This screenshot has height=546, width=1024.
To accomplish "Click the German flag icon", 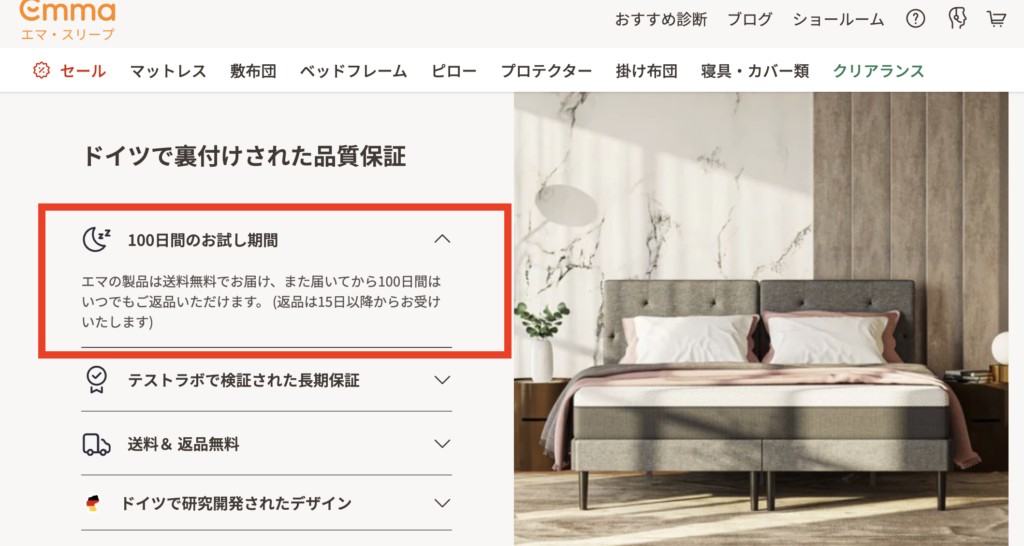I will 93,503.
